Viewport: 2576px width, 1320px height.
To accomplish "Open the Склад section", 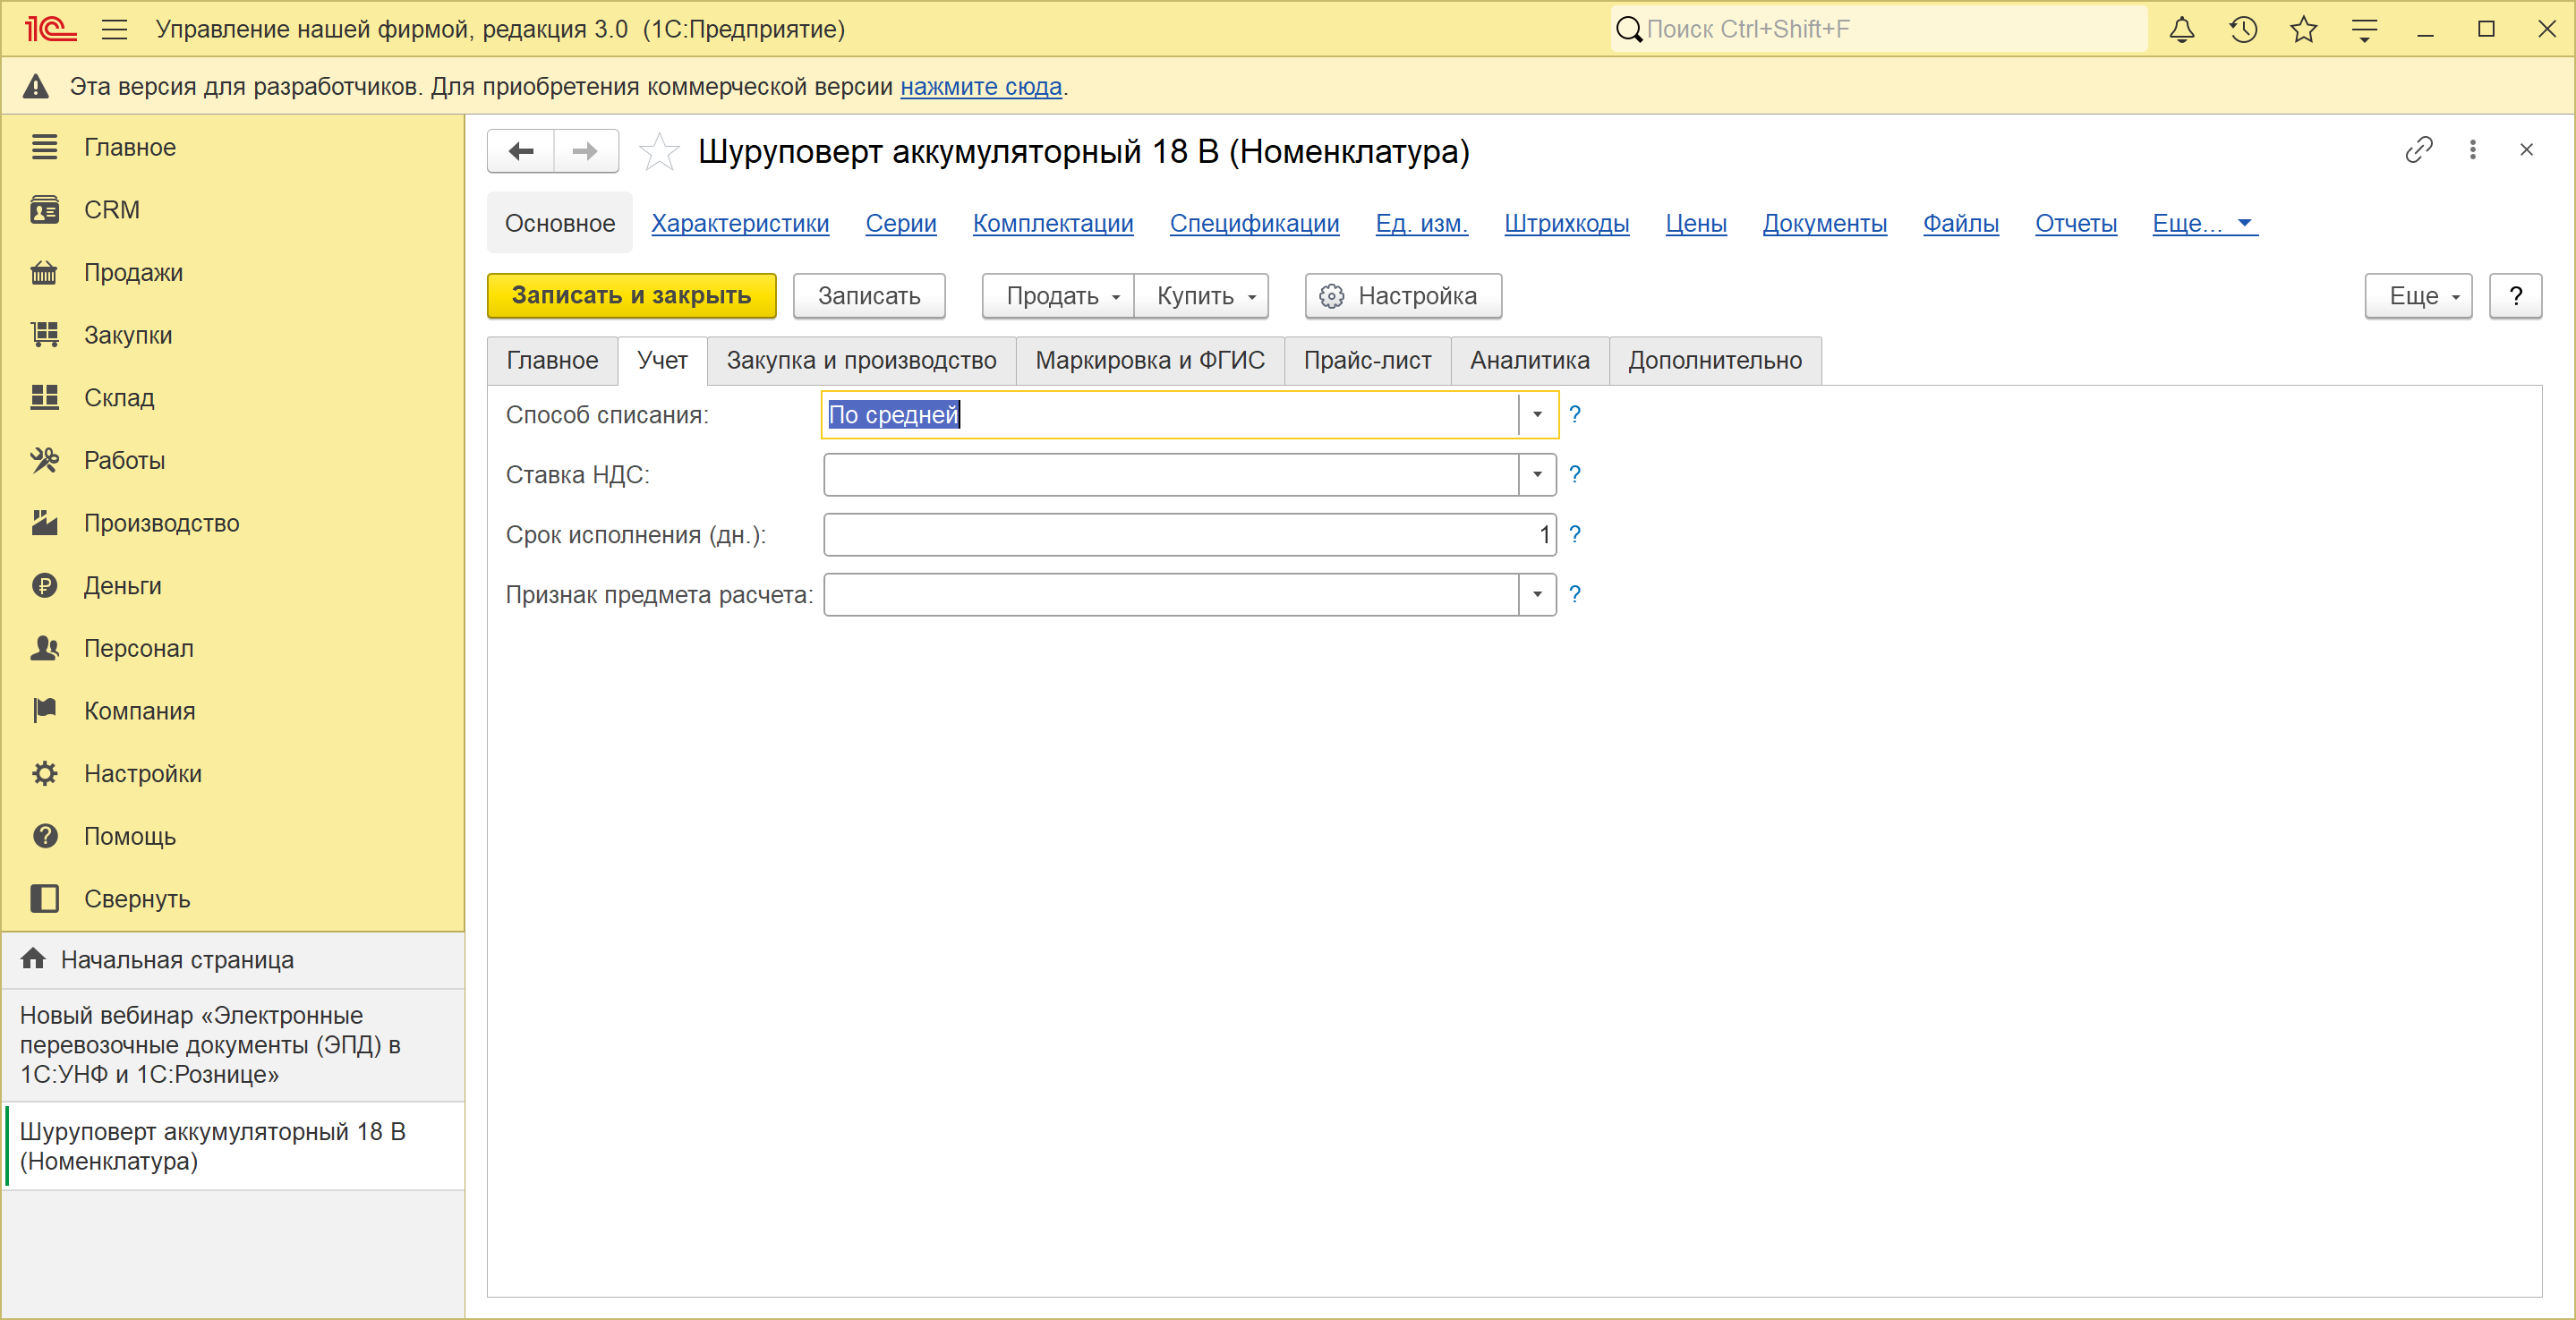I will click(232, 398).
